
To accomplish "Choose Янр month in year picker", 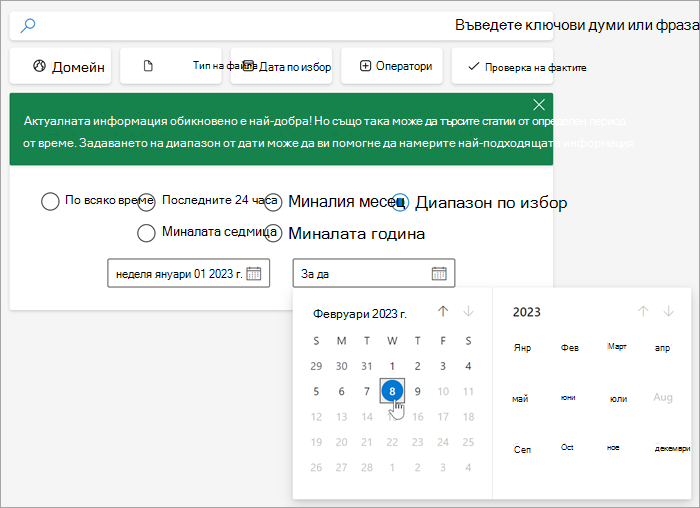I will pos(522,348).
